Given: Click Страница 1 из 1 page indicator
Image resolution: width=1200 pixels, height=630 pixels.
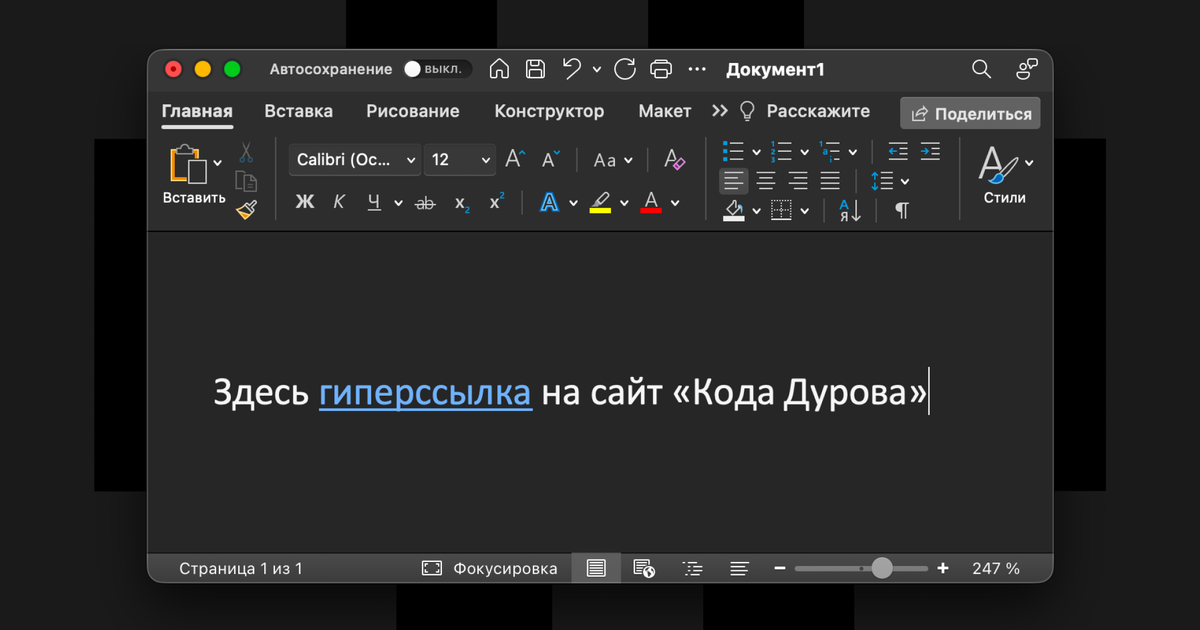Looking at the screenshot, I should [x=241, y=568].
